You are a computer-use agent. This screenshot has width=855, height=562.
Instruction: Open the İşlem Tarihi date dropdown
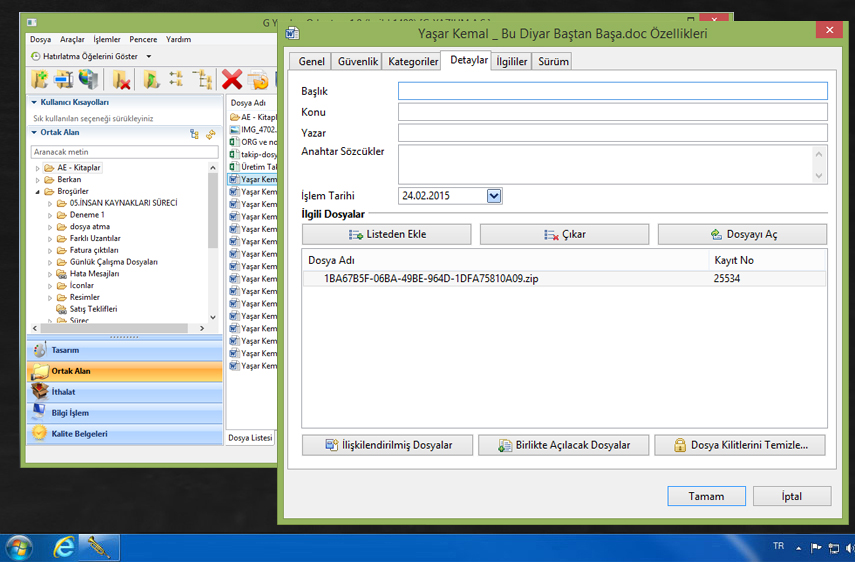click(493, 196)
